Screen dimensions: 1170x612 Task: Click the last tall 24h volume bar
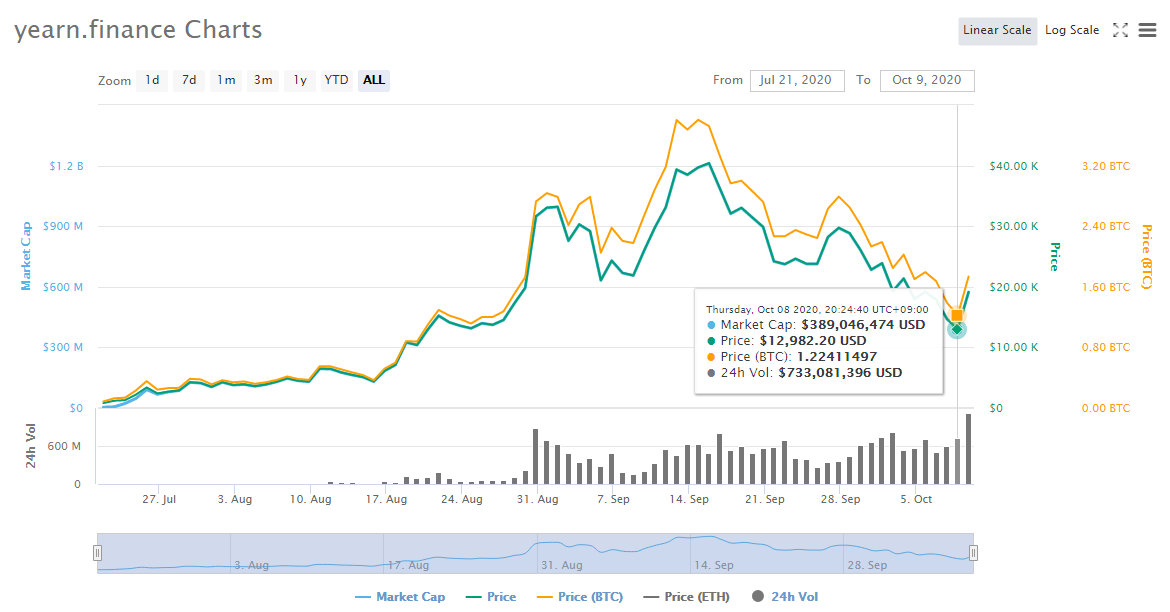click(969, 449)
